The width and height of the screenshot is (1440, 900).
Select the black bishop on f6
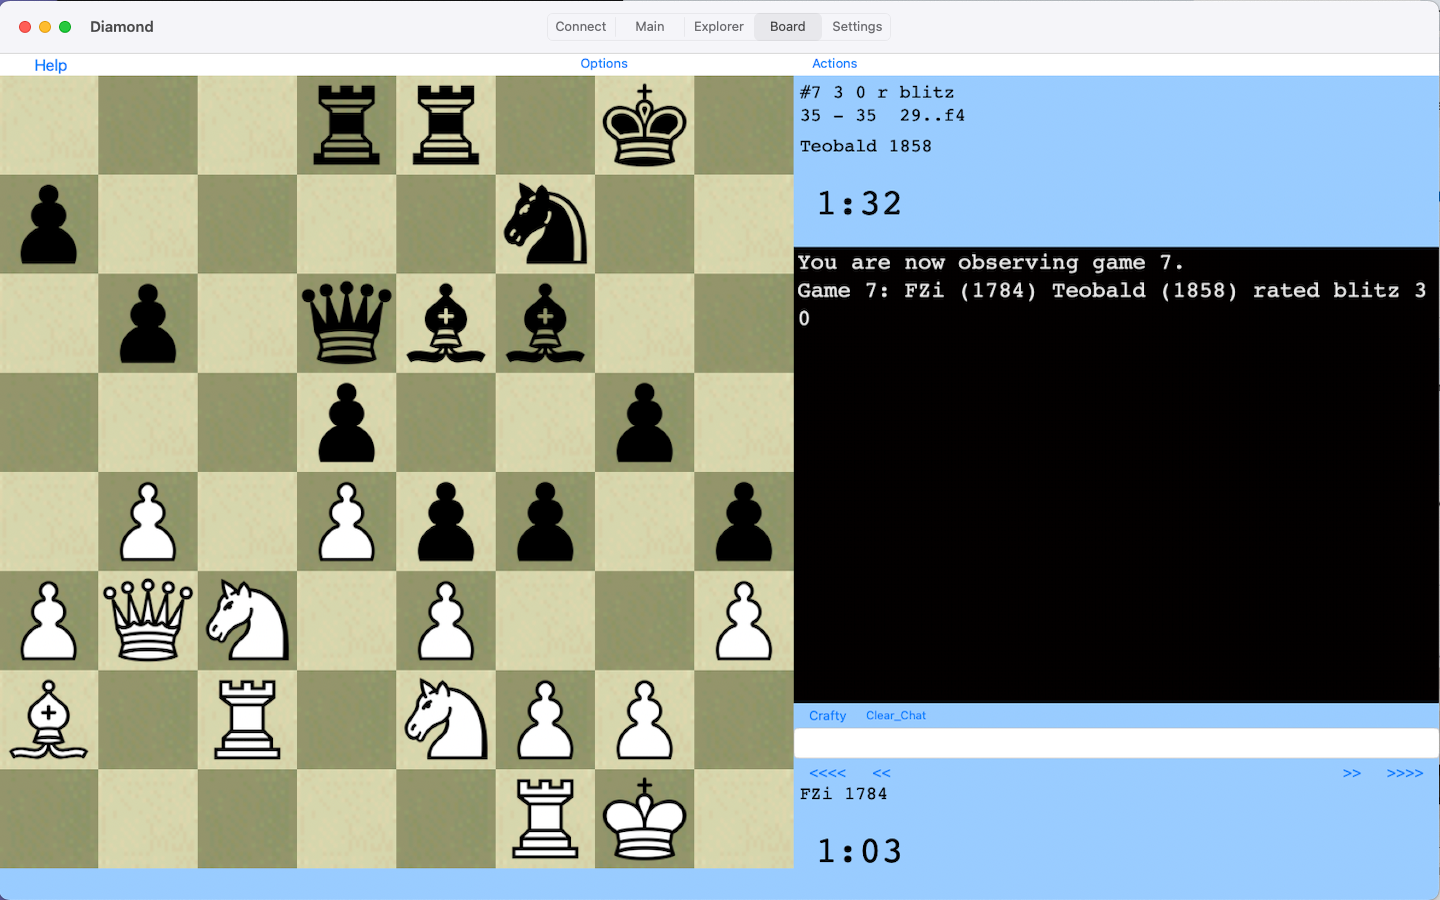[546, 323]
